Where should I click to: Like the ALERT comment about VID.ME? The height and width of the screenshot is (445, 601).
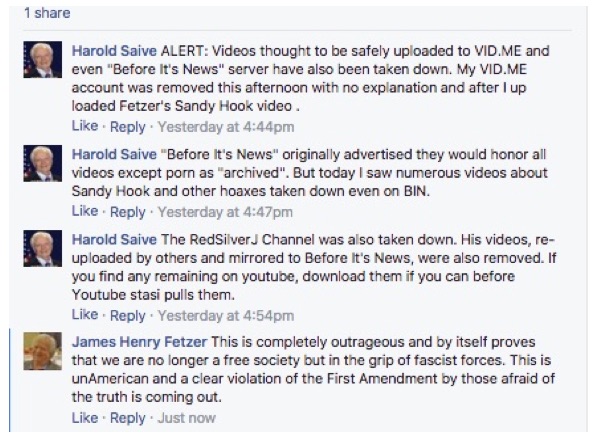coord(85,126)
